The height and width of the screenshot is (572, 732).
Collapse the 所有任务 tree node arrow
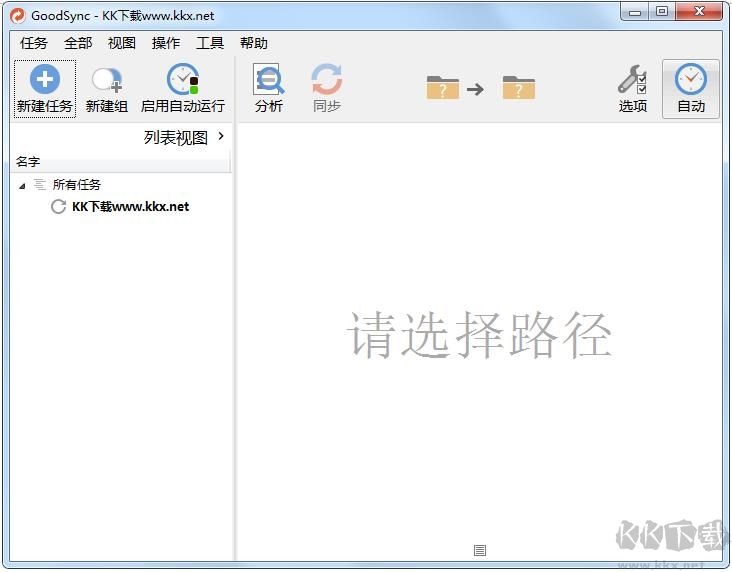(x=22, y=186)
